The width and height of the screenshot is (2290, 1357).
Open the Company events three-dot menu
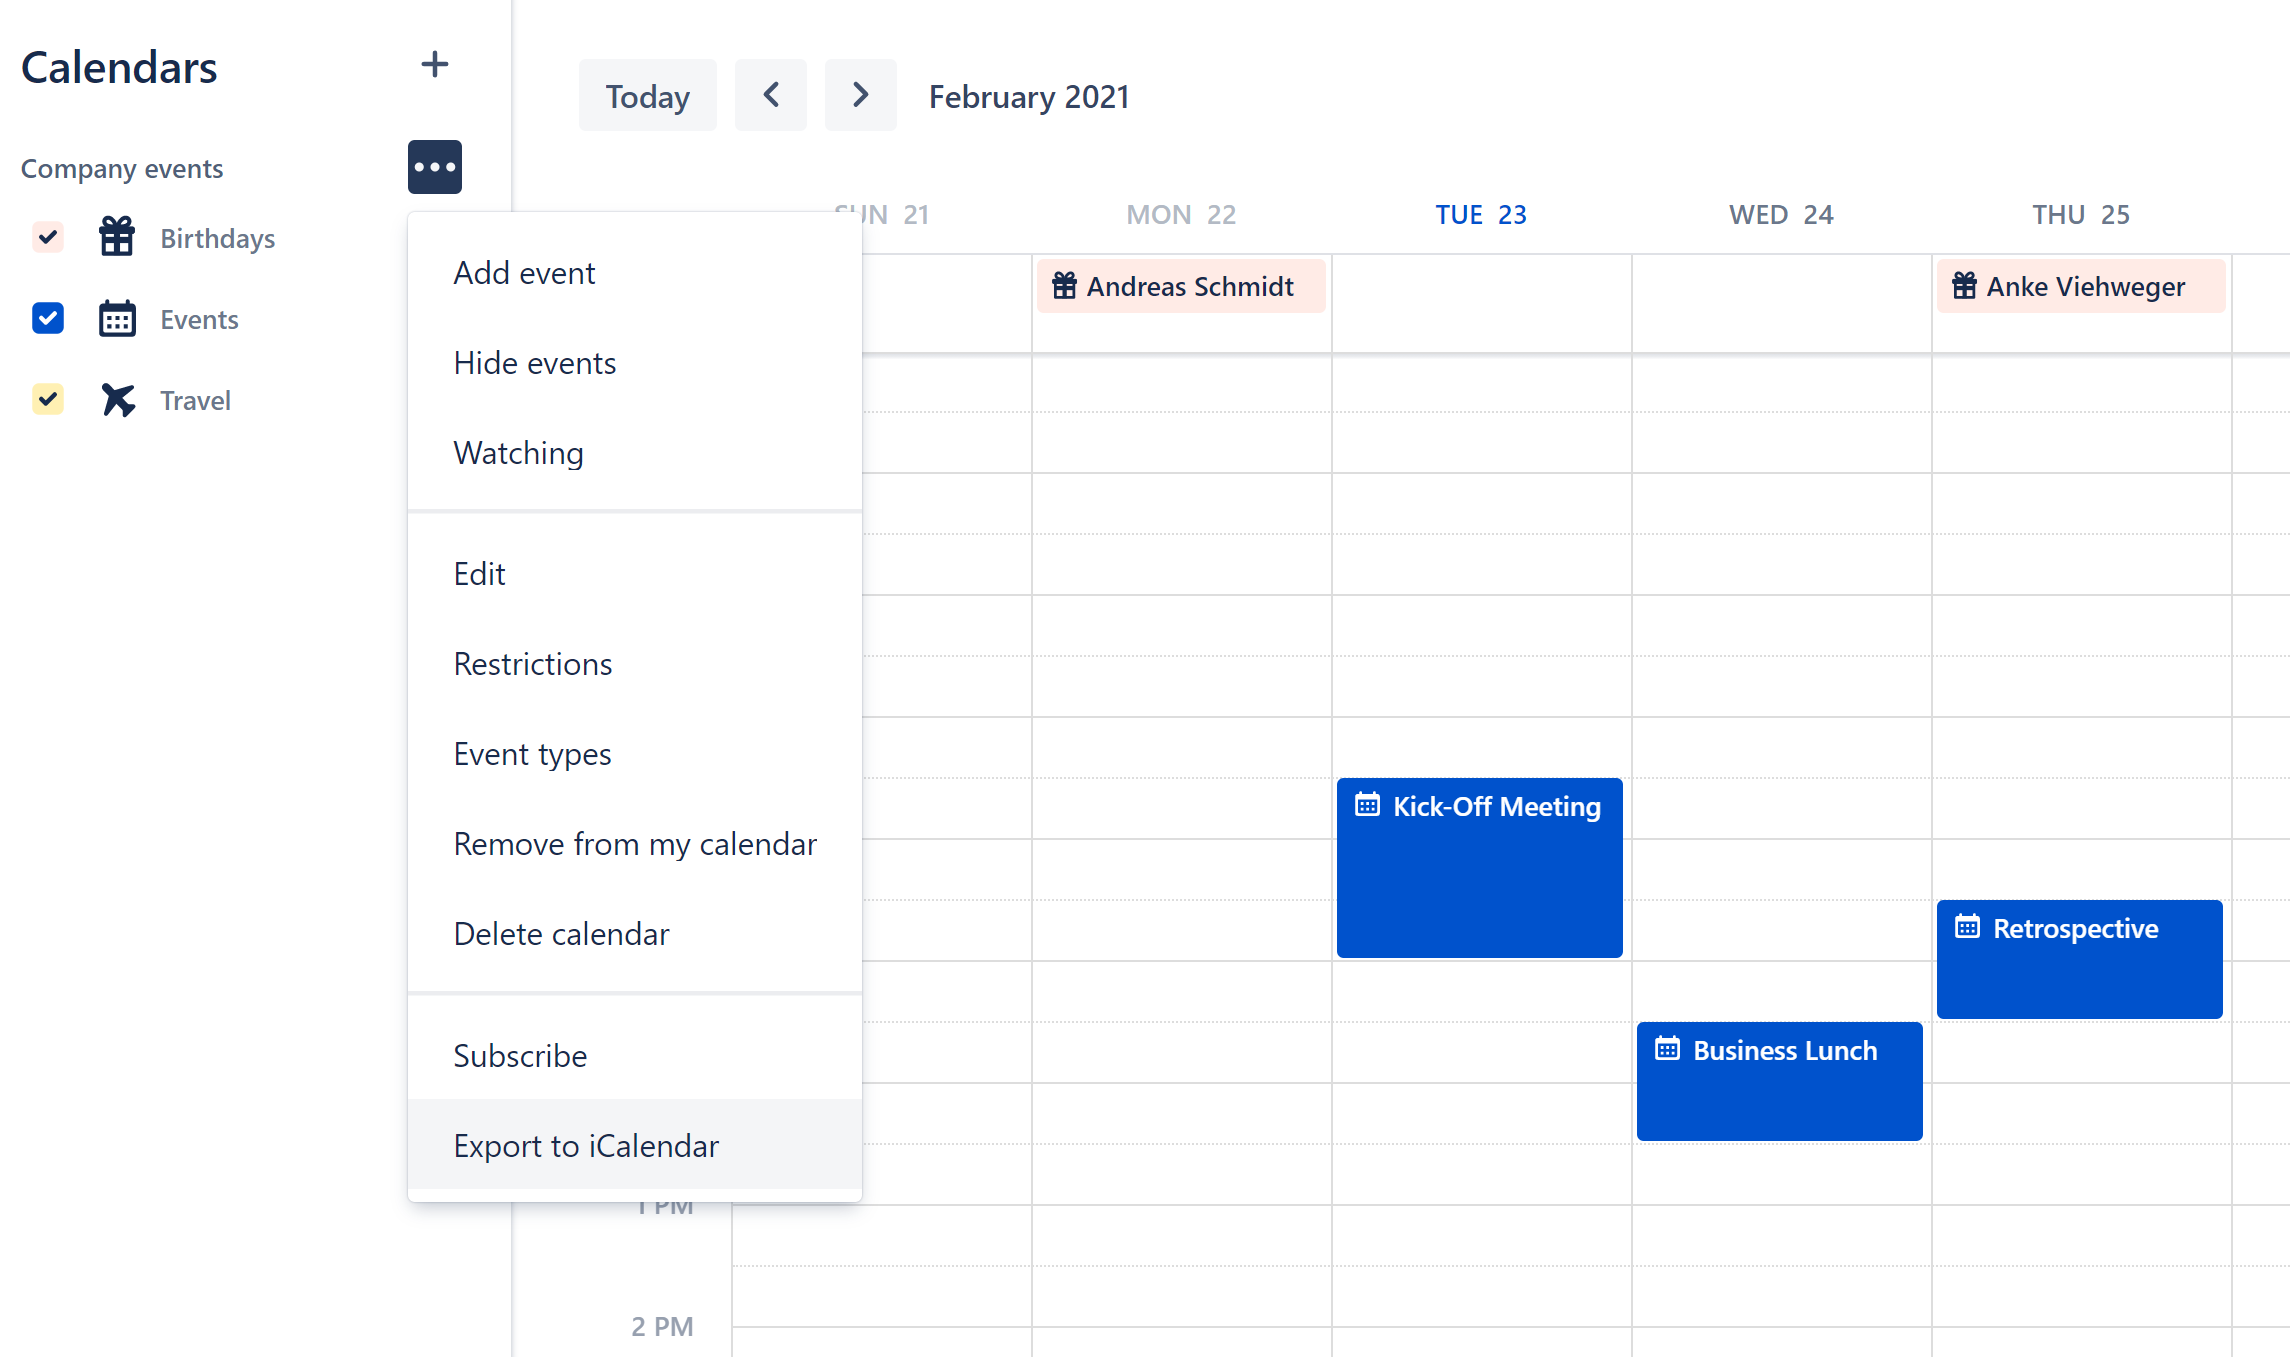click(434, 167)
